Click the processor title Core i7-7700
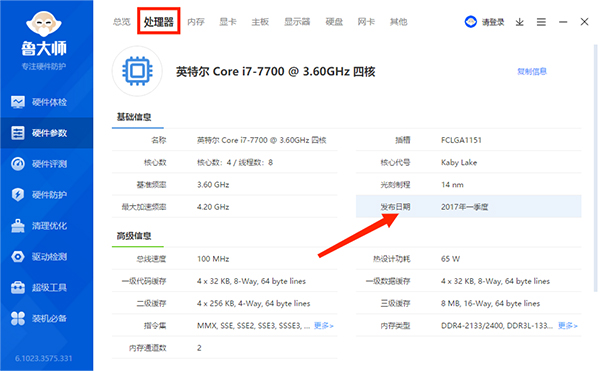Viewport: 600px width, 371px height. pos(276,72)
